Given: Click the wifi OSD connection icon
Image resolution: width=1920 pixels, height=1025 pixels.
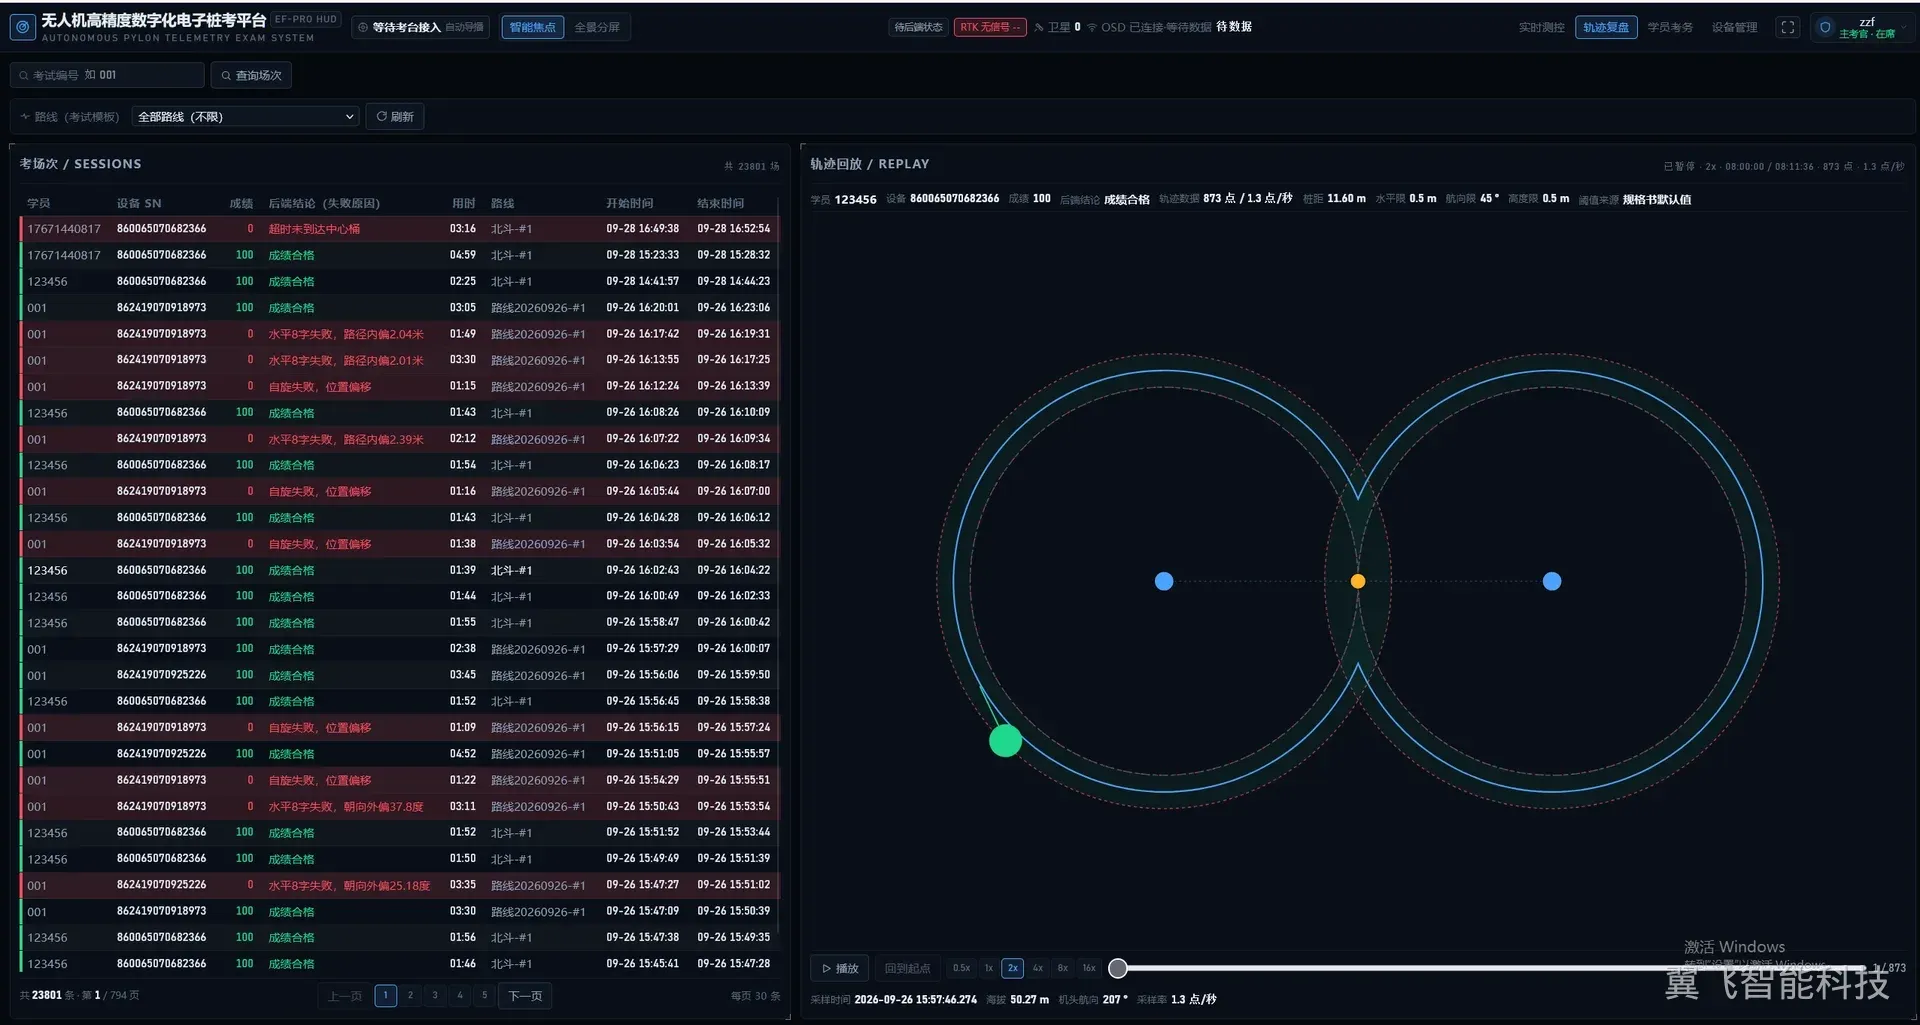Looking at the screenshot, I should click(1092, 28).
